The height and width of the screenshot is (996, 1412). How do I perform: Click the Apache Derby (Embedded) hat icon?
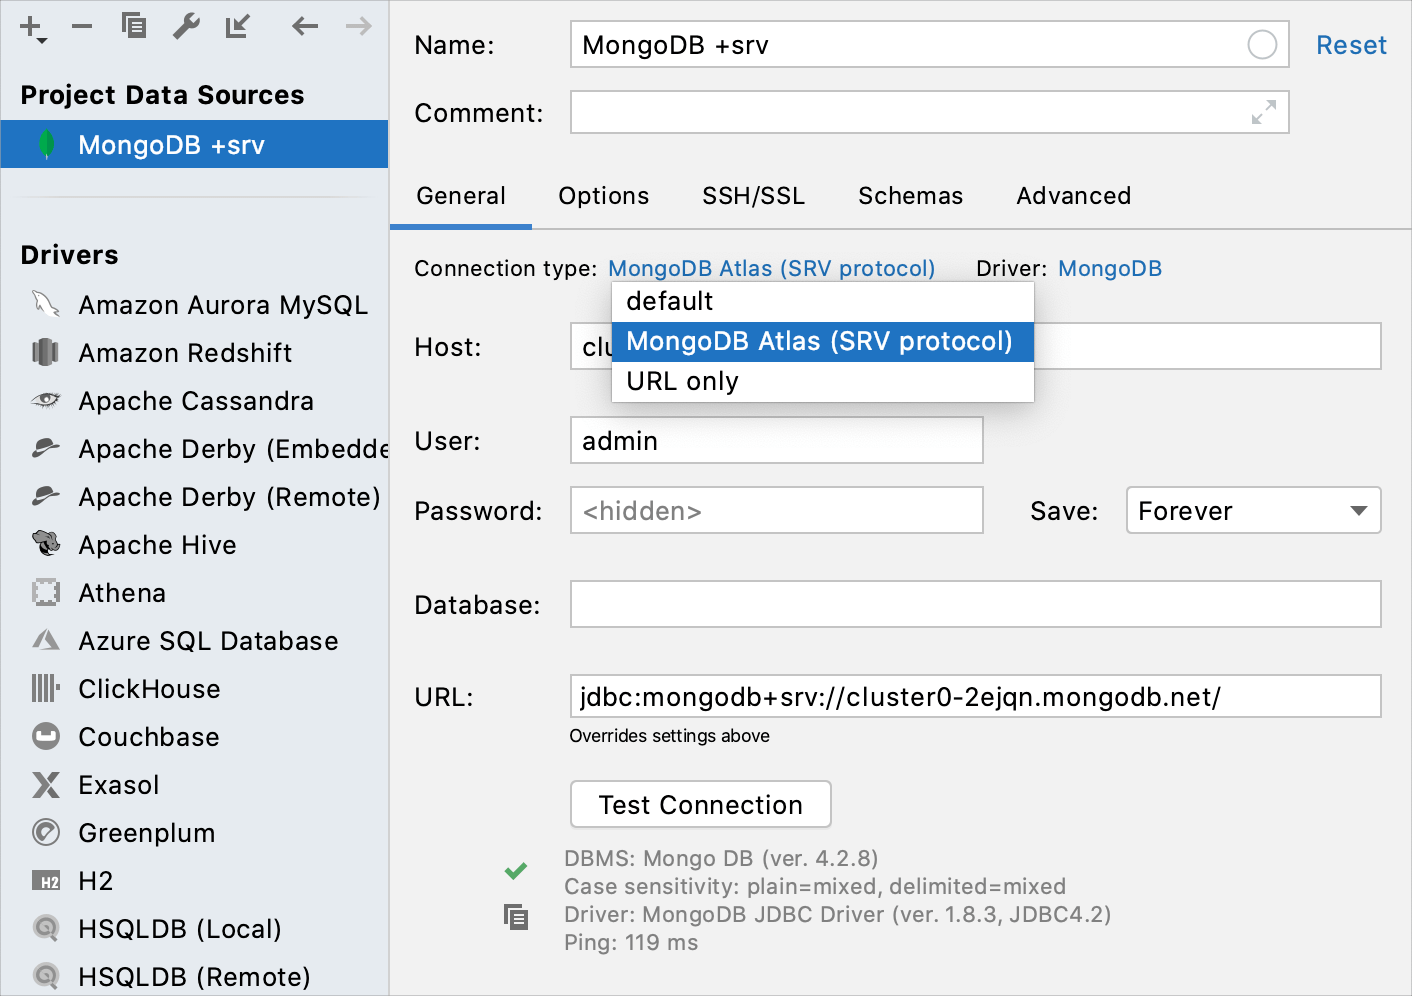coord(46,448)
